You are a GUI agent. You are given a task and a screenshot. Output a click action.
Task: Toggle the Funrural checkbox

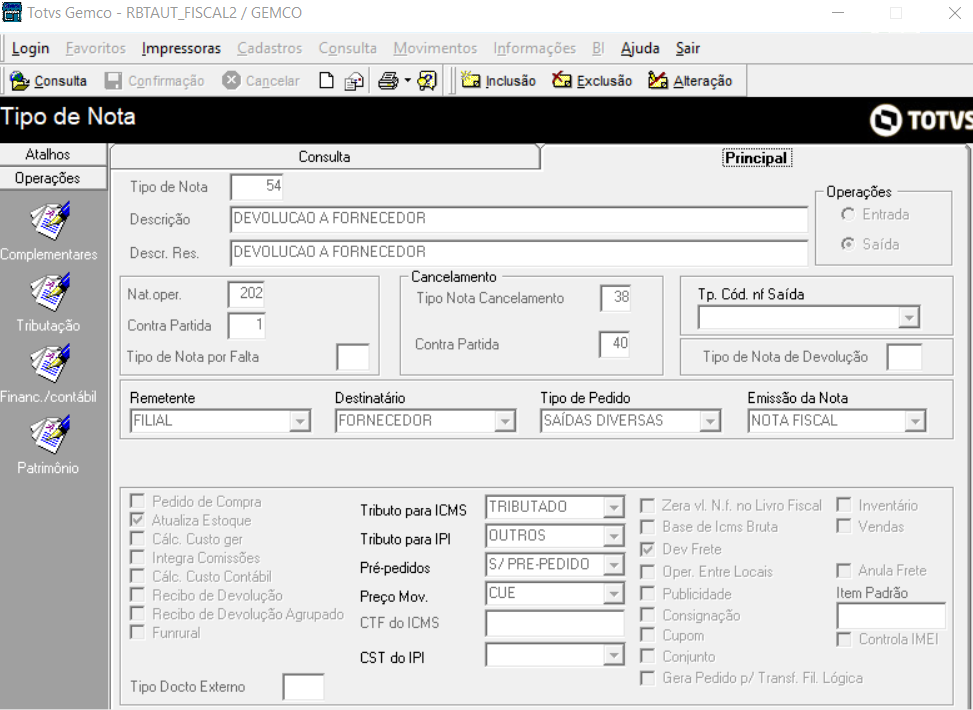coord(137,632)
